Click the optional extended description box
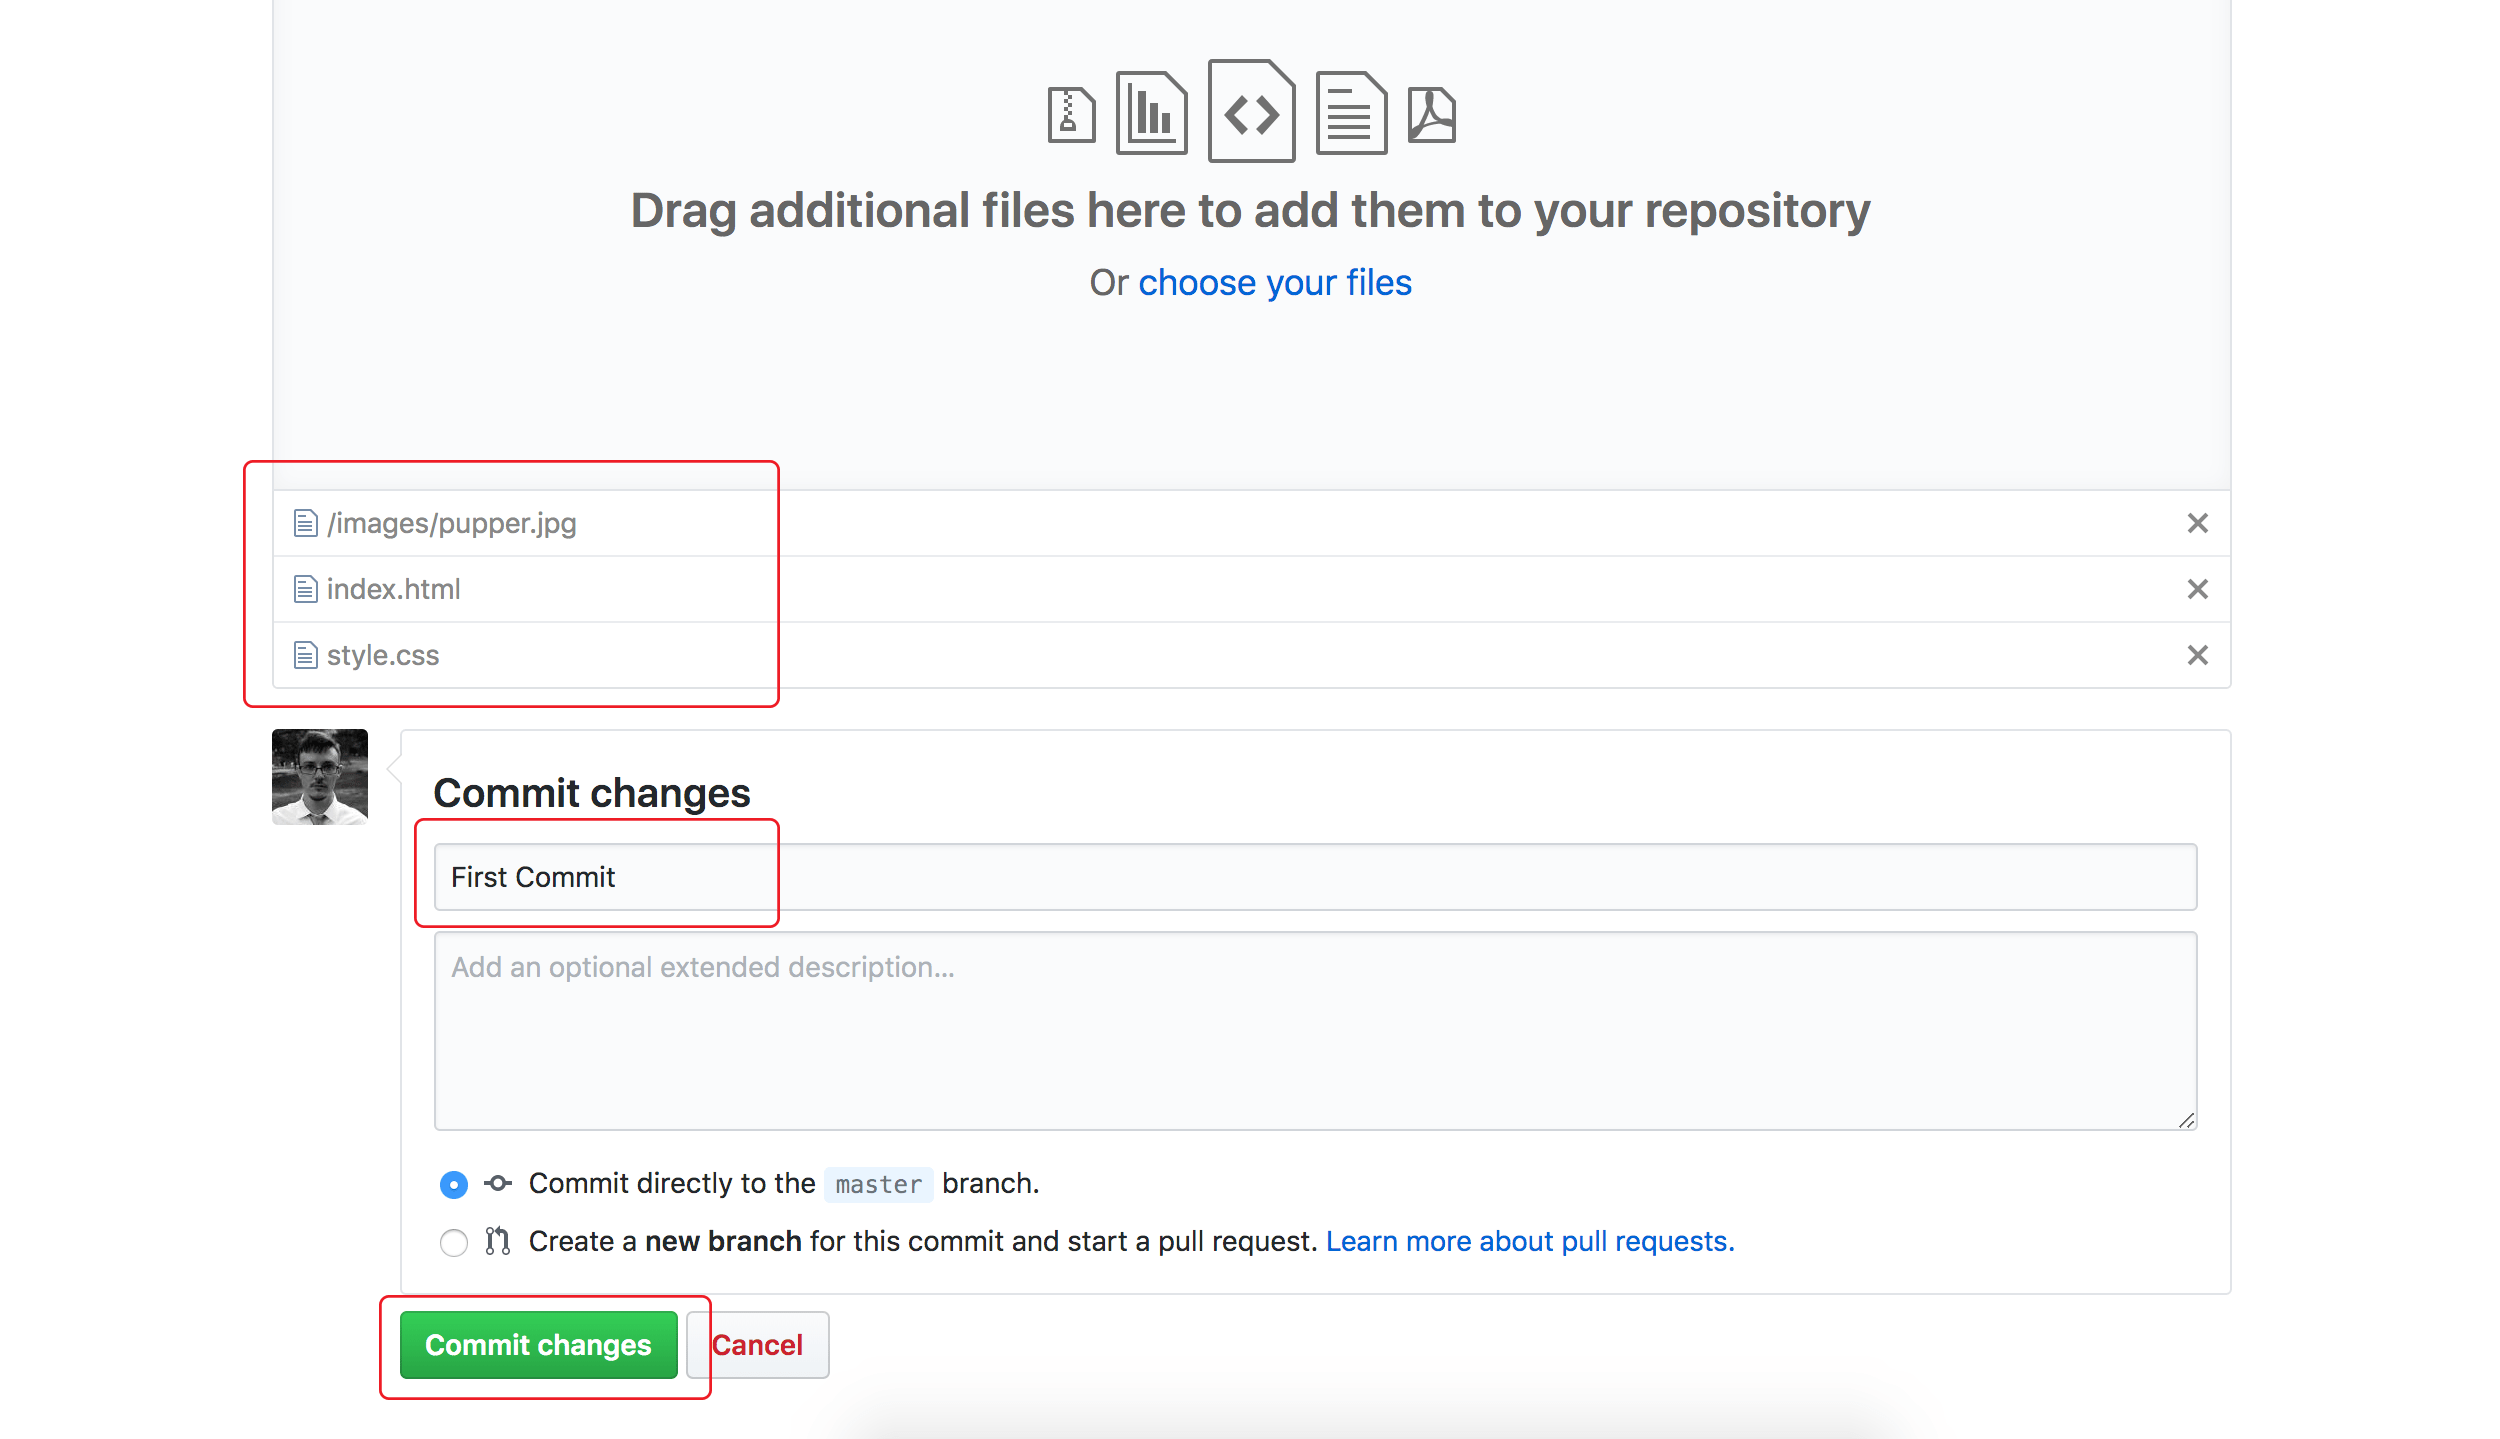 pyautogui.click(x=1314, y=1031)
